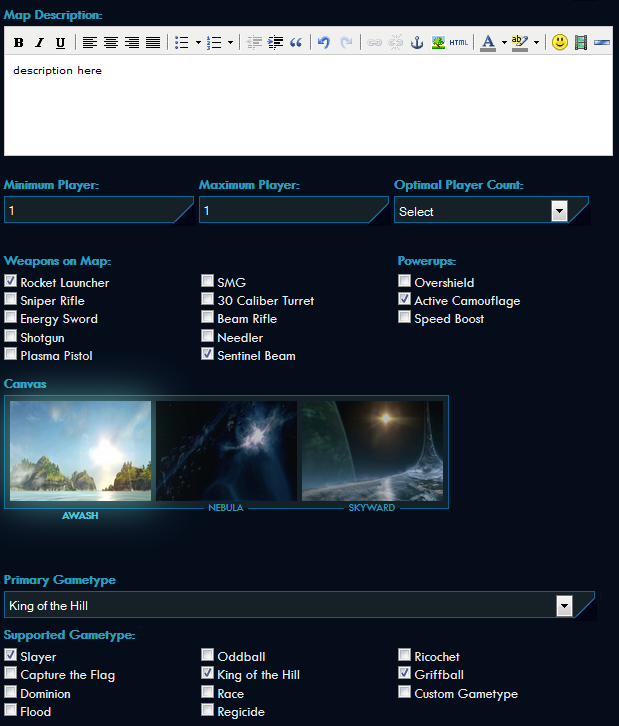Select the Nebula canvas thumbnail
619x726 pixels.
pyautogui.click(x=226, y=451)
